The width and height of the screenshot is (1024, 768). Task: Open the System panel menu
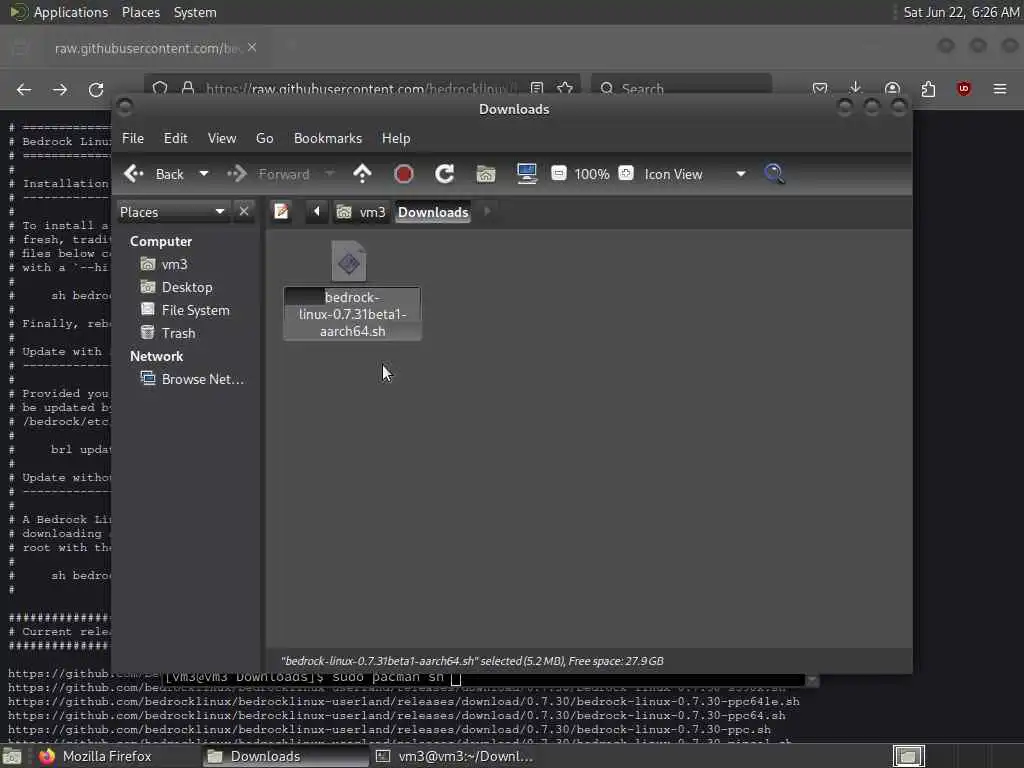point(195,12)
